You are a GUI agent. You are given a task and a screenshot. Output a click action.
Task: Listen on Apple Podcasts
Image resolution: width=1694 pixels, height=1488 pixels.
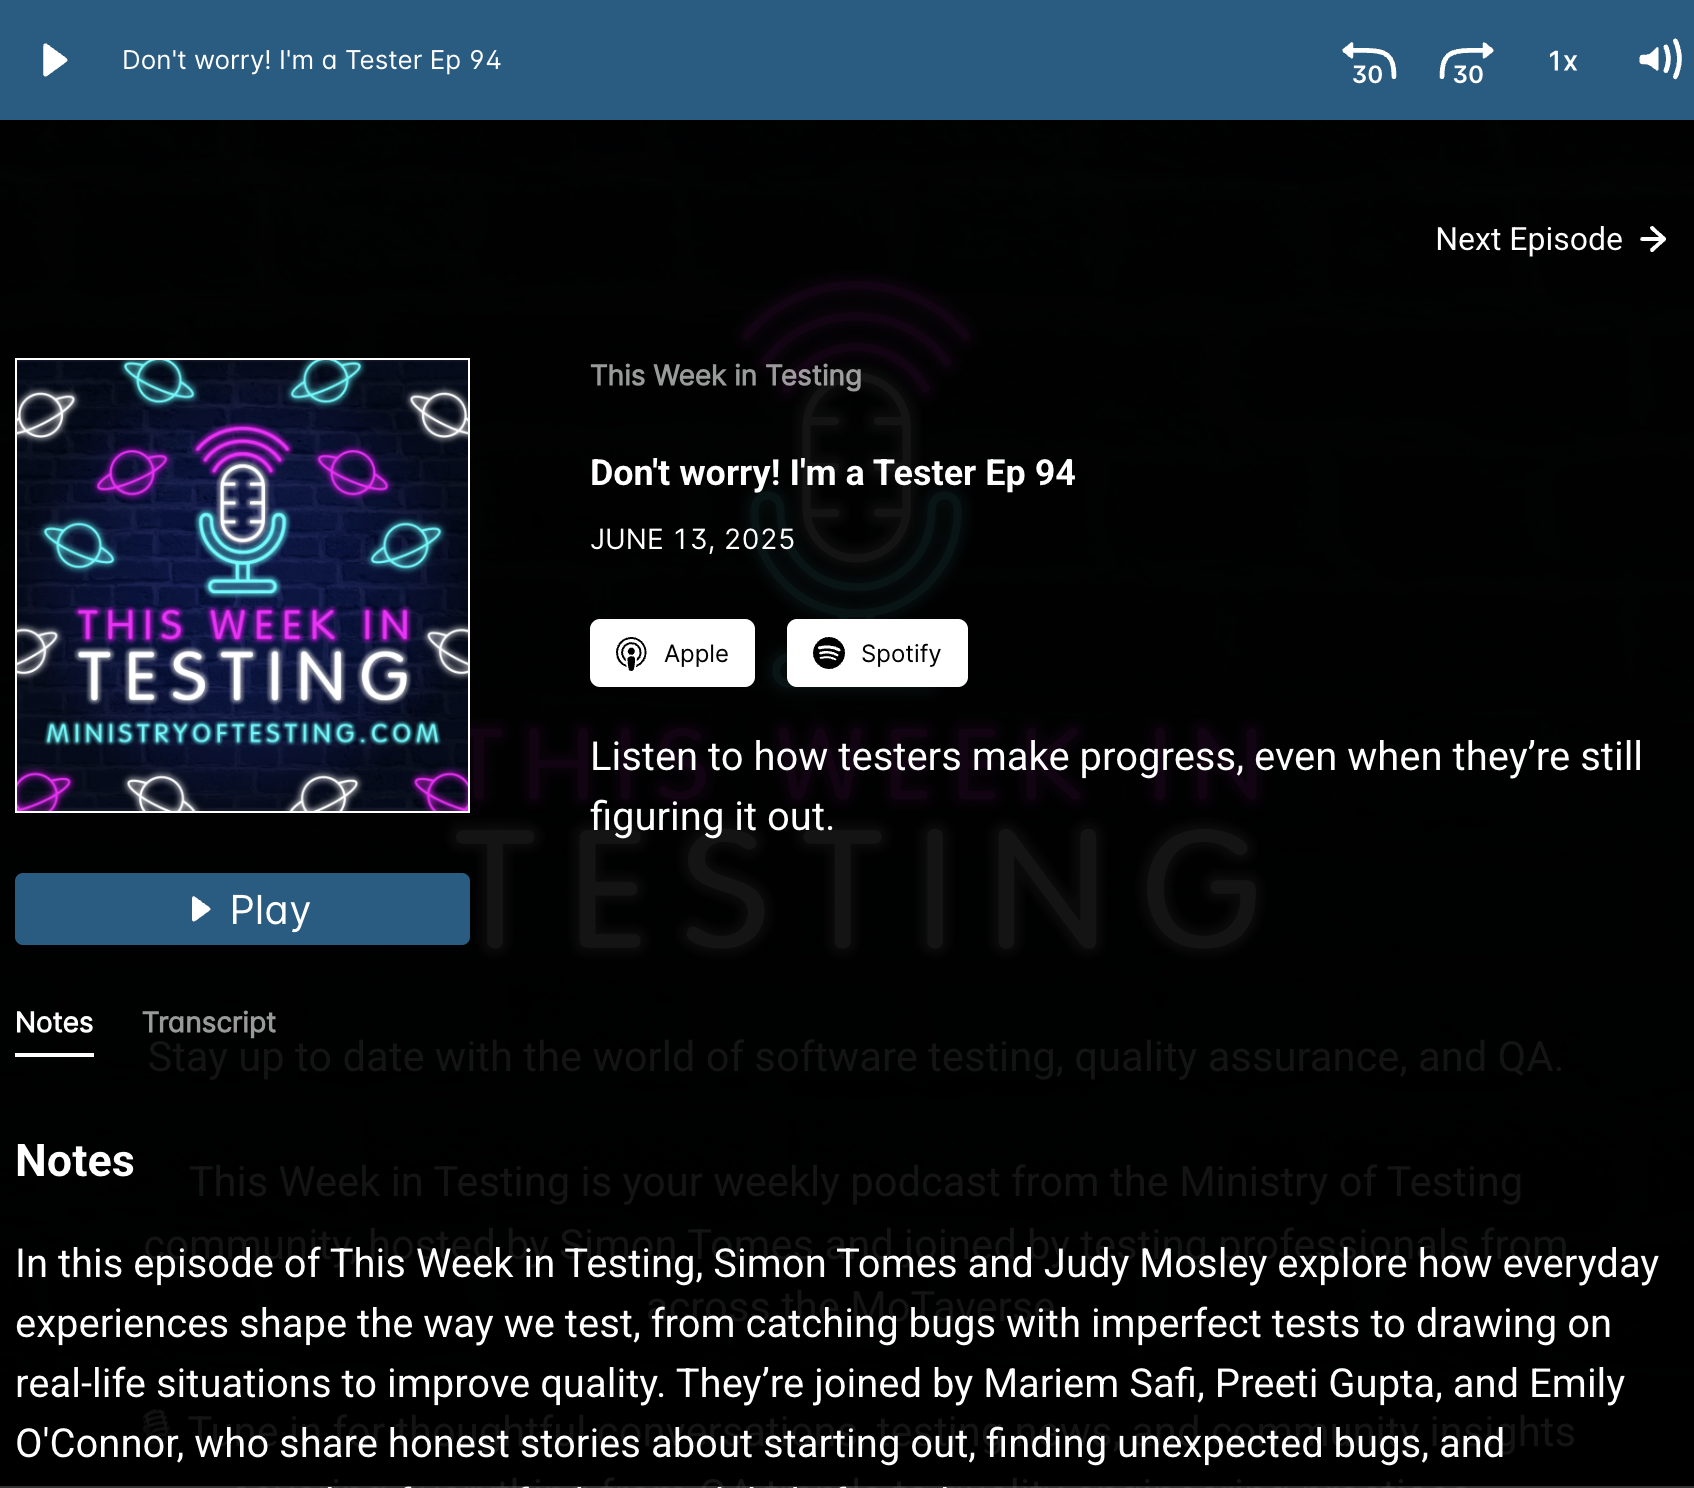(672, 653)
